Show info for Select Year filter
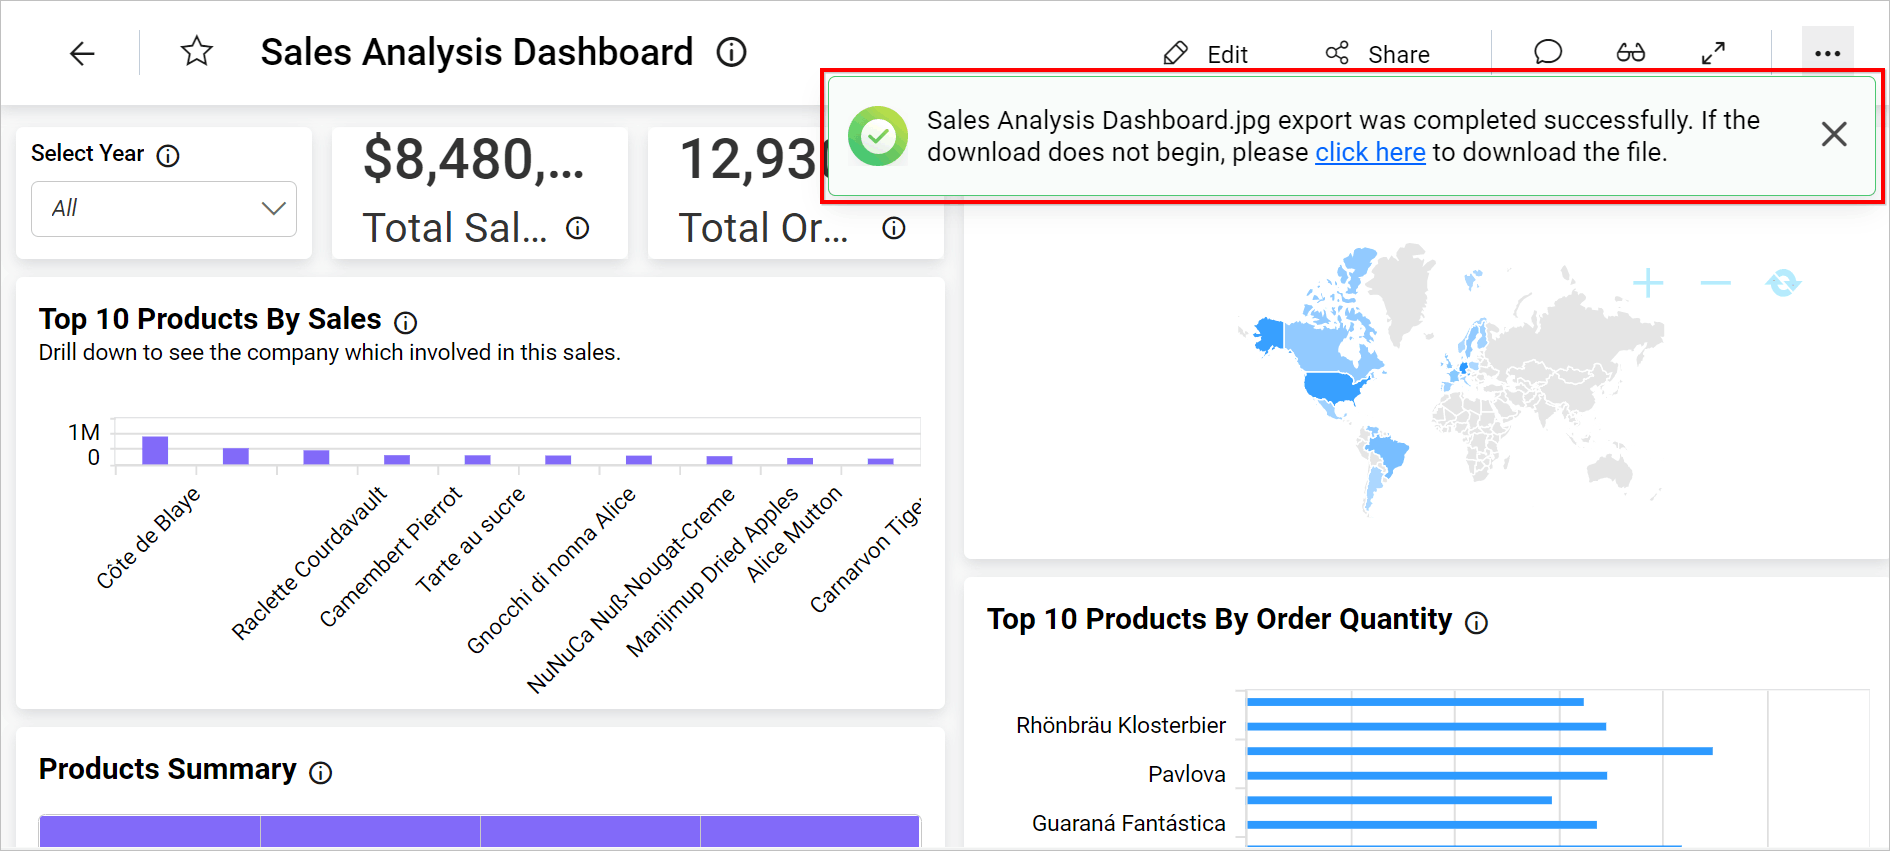This screenshot has height=851, width=1890. click(168, 156)
